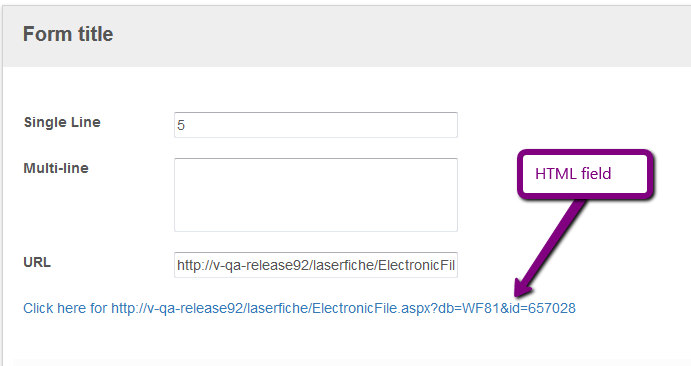Click the 'Multi-line' field label
Image resolution: width=691 pixels, height=366 pixels.
(x=56, y=168)
